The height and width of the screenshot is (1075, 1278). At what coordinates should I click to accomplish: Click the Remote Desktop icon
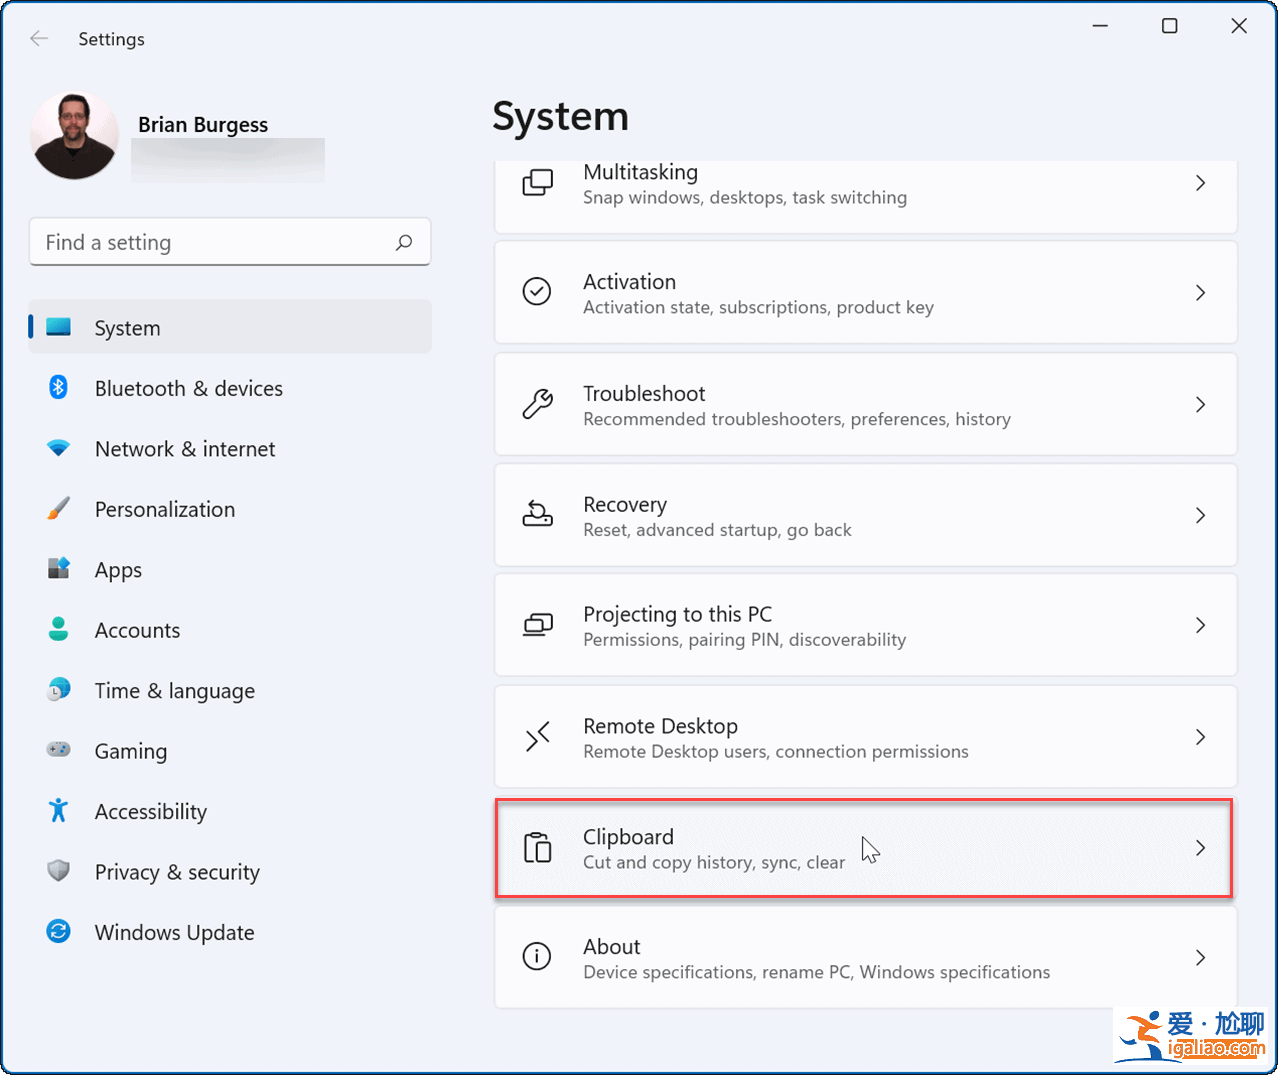pos(537,737)
